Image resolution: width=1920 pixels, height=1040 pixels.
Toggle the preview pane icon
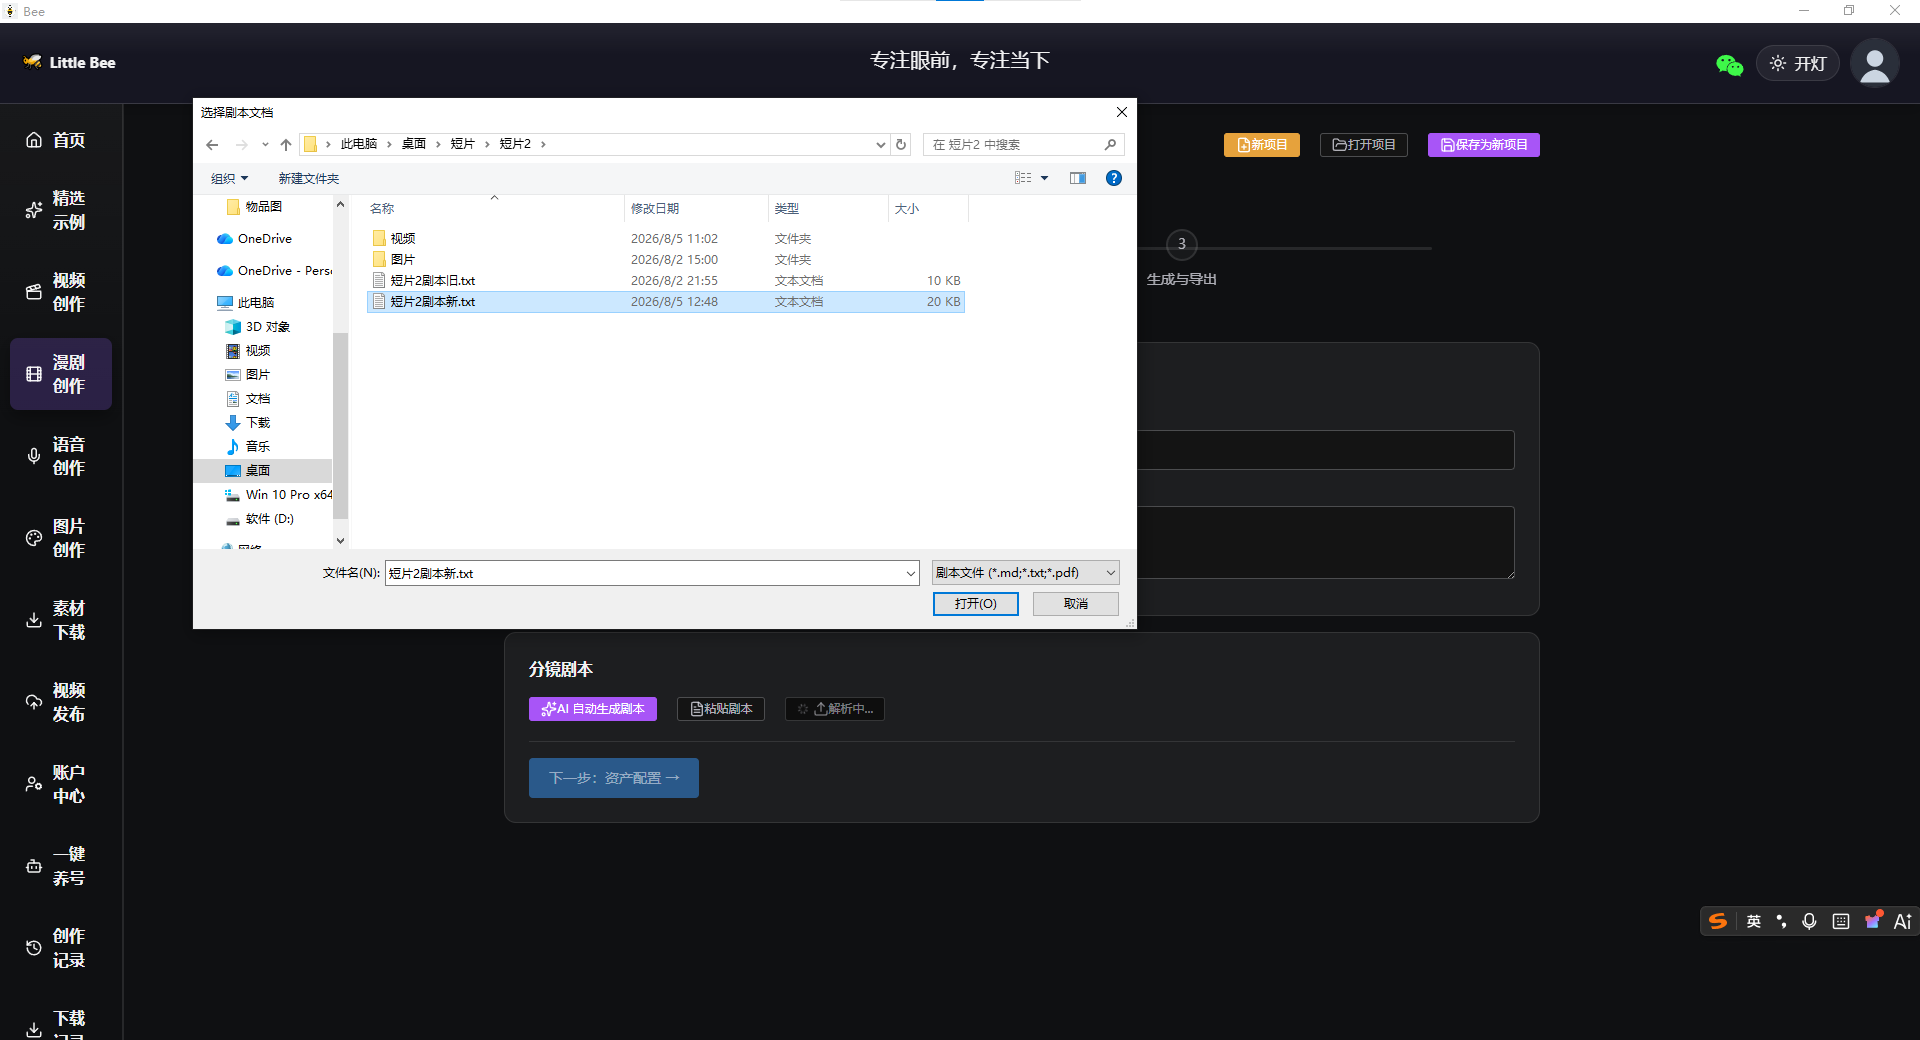(1078, 178)
